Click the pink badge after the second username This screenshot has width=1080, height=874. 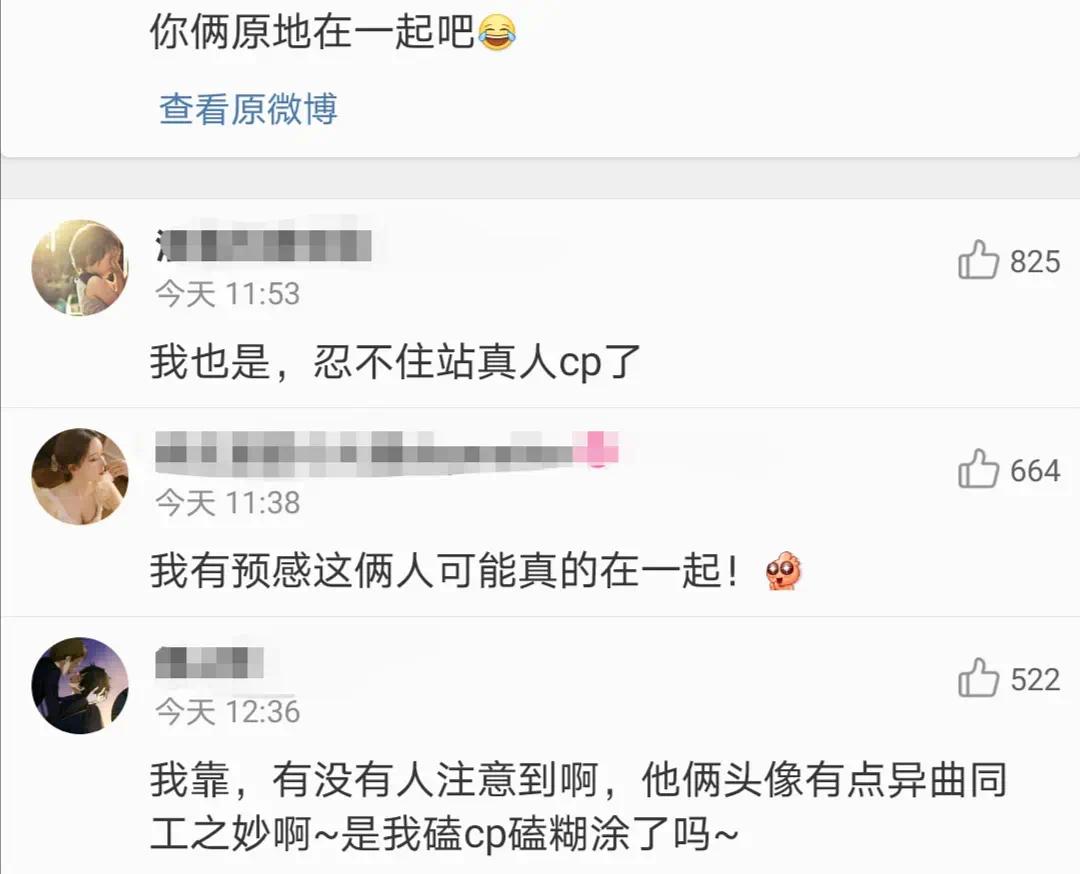click(x=597, y=448)
